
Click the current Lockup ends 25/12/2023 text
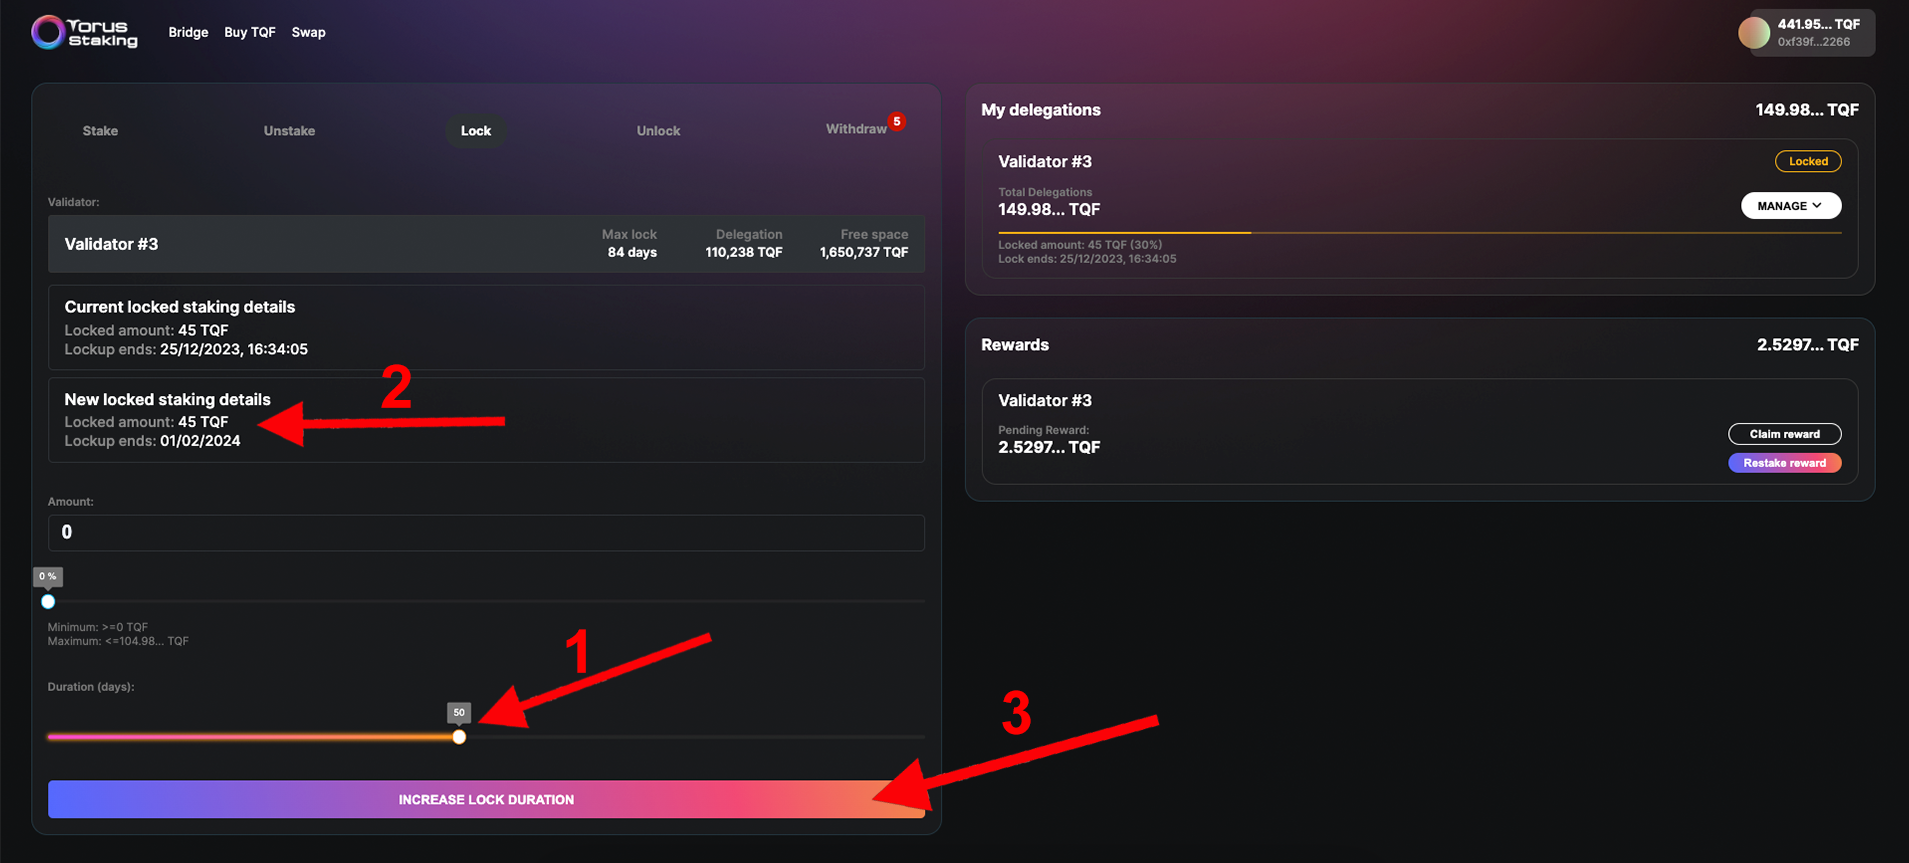[x=186, y=349]
